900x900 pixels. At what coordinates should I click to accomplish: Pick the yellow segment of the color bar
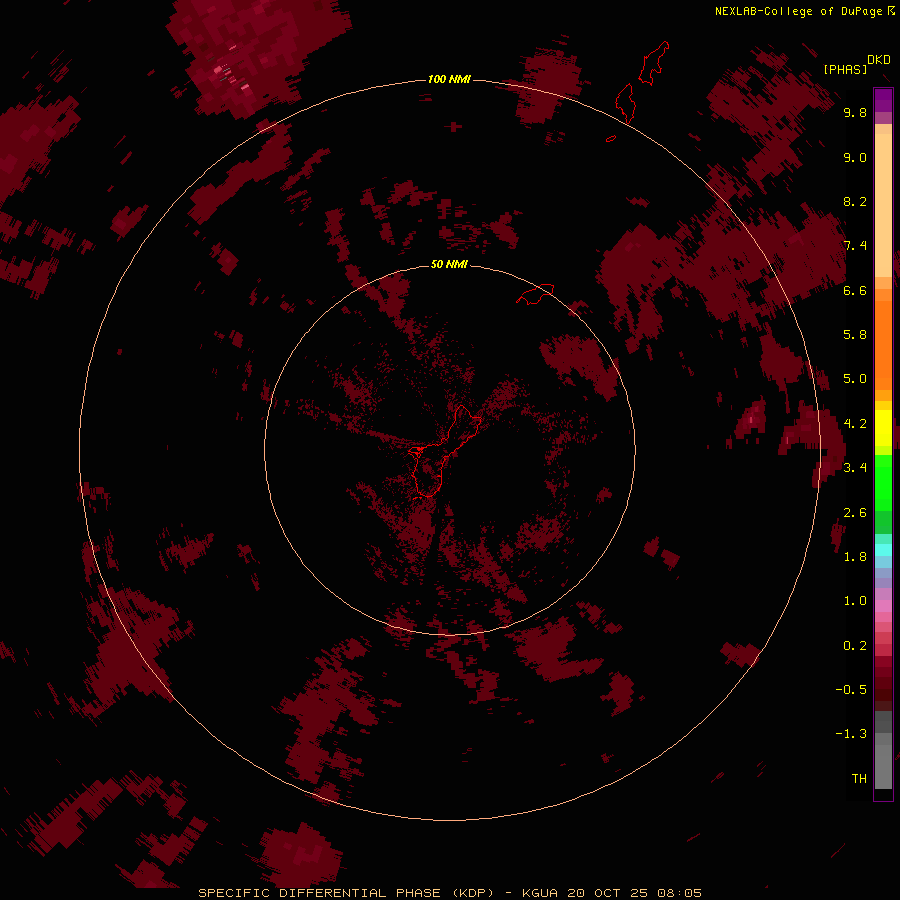click(883, 428)
